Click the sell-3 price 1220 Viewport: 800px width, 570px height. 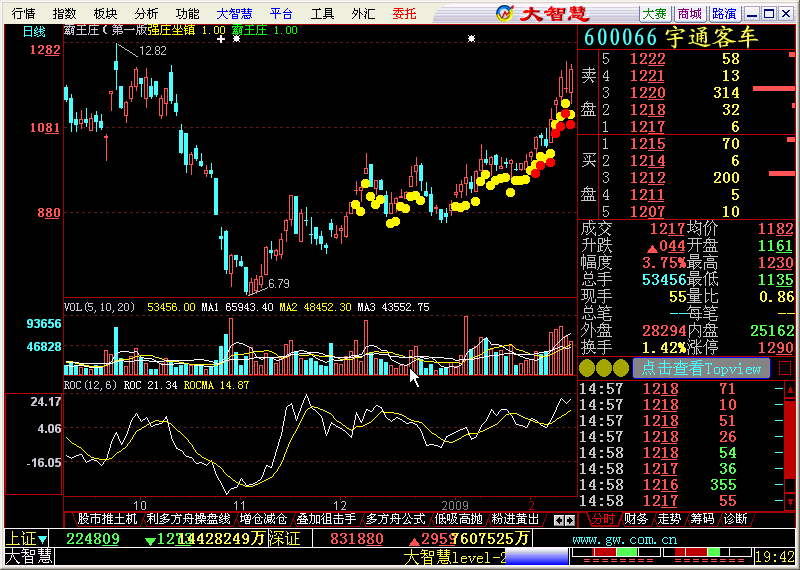coord(647,93)
